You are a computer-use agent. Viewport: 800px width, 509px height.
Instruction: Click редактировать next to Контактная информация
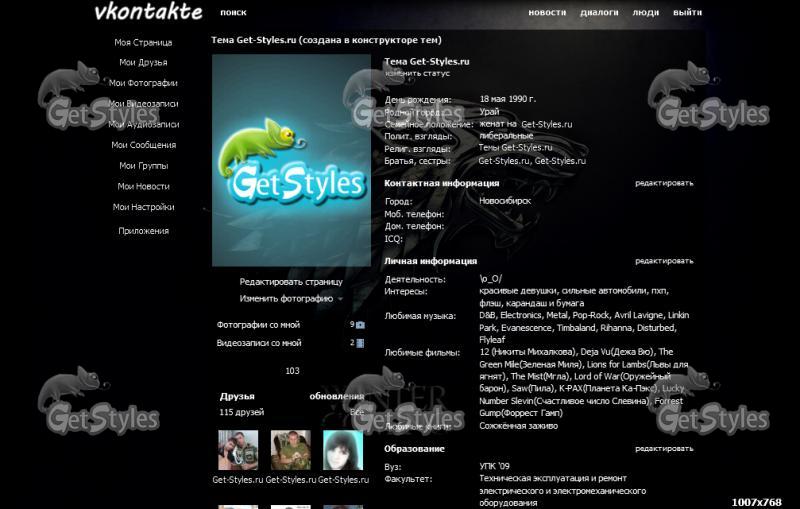pos(664,183)
